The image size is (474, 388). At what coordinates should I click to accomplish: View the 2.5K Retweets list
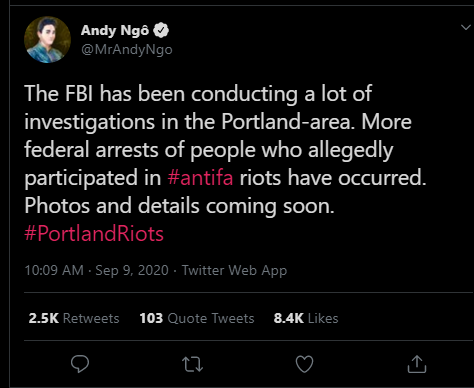[74, 318]
